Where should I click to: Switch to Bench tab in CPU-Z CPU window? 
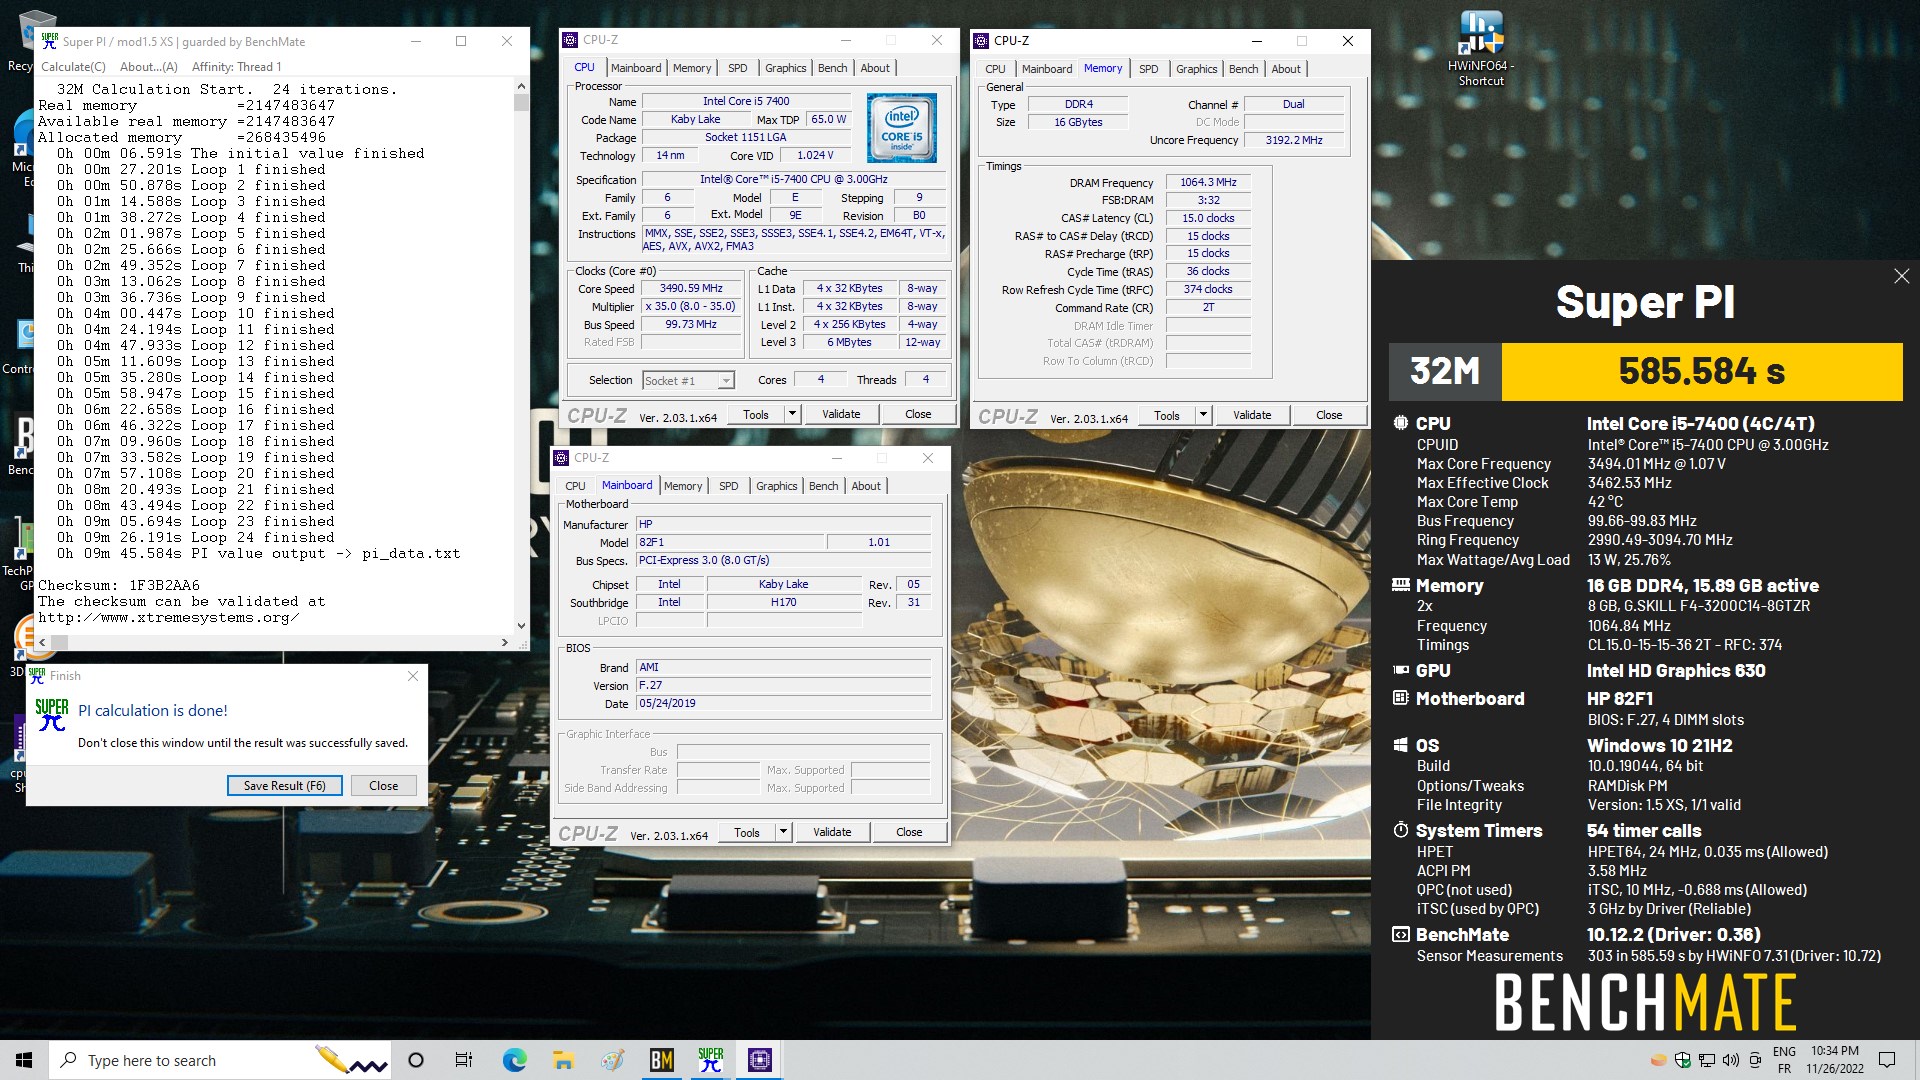(832, 68)
